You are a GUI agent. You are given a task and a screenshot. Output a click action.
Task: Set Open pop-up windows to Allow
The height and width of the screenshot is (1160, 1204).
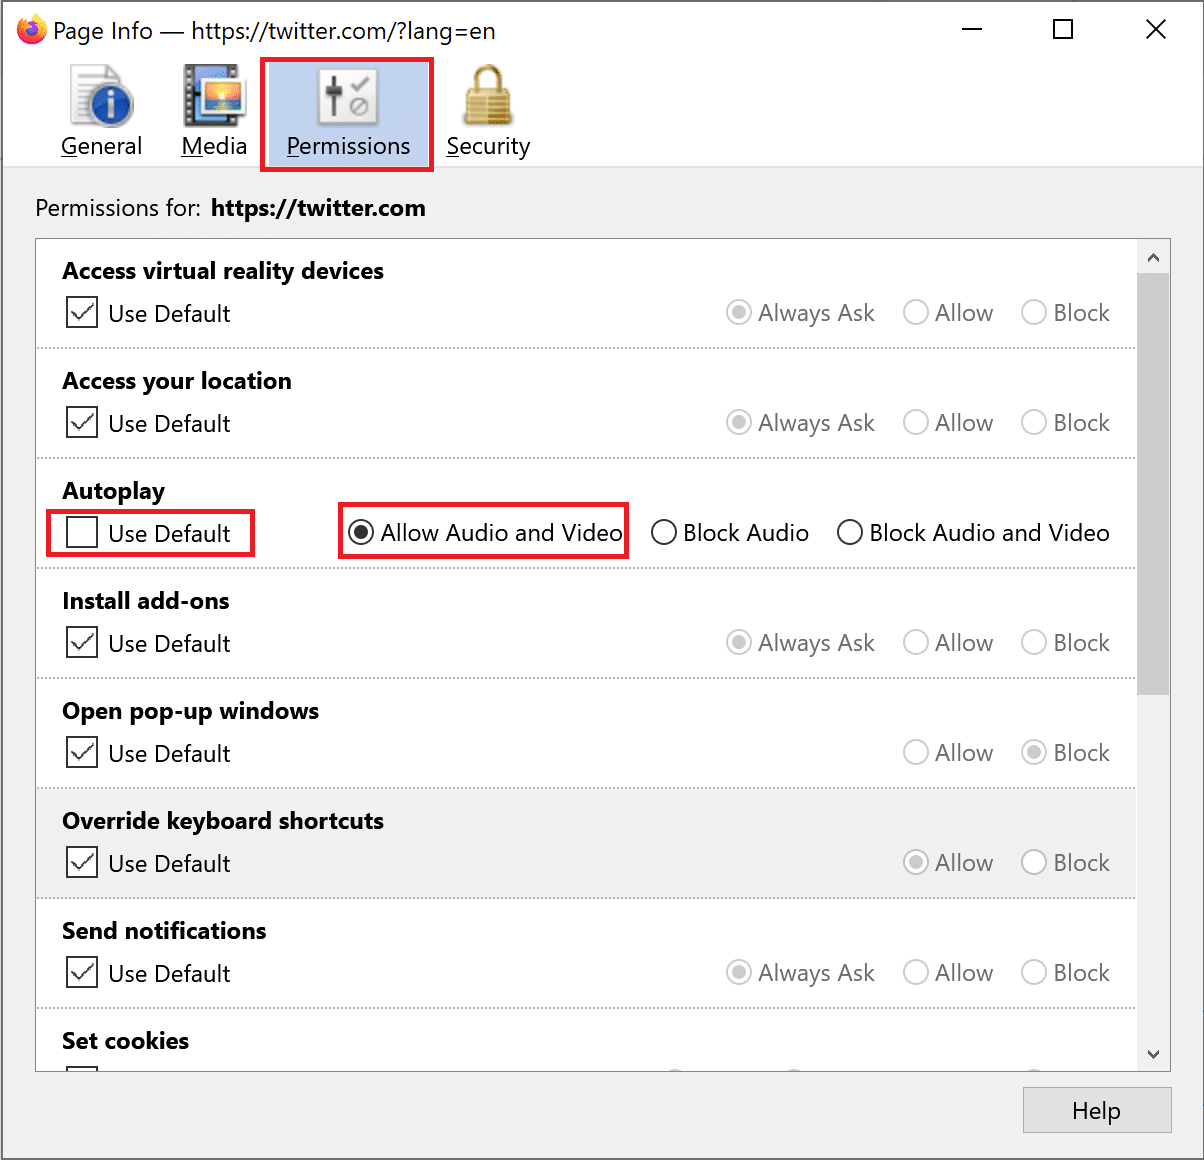click(916, 752)
